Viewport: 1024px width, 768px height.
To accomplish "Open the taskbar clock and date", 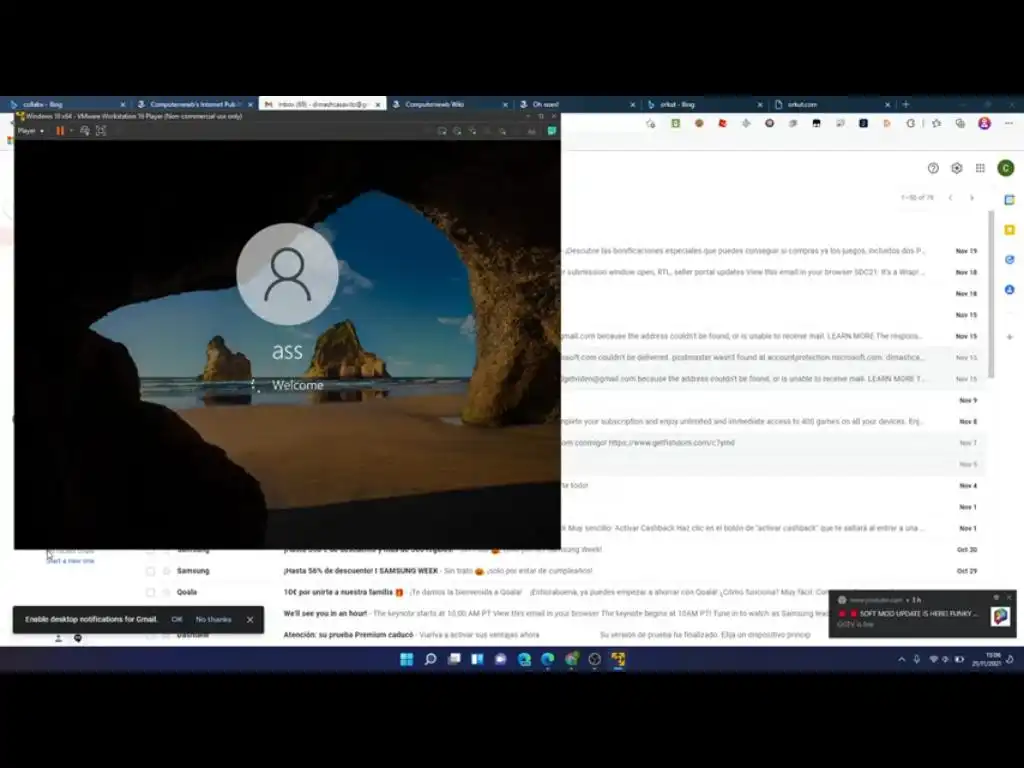I will pos(987,660).
